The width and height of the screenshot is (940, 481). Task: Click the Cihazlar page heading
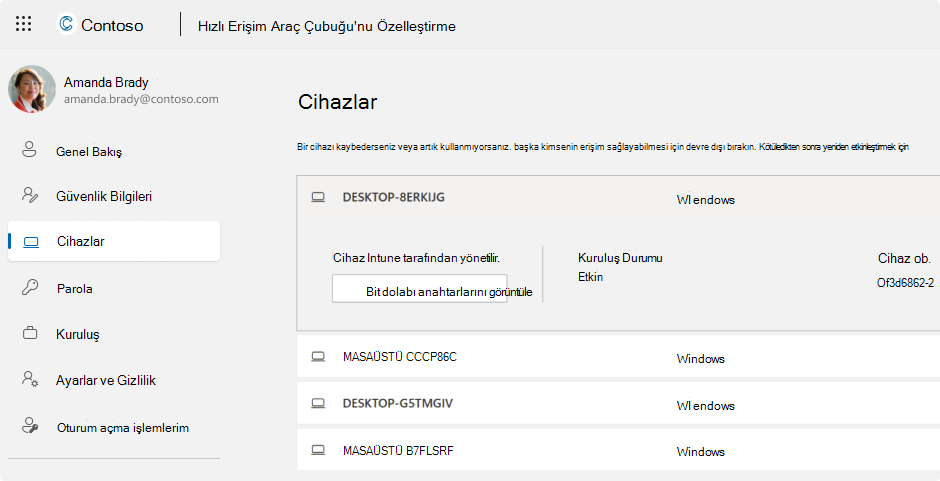338,102
